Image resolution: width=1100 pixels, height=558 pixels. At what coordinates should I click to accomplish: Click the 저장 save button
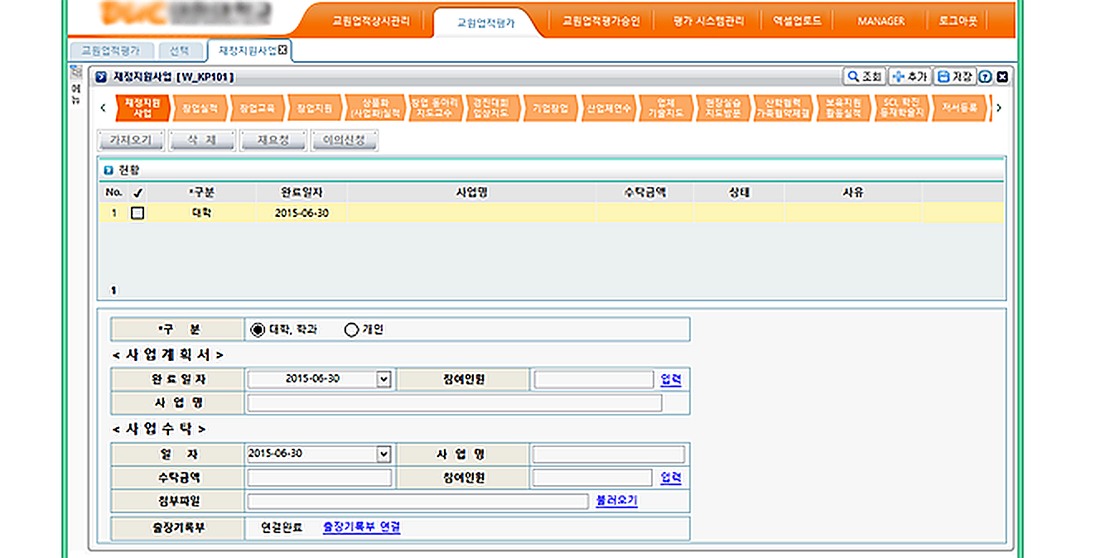tap(955, 77)
